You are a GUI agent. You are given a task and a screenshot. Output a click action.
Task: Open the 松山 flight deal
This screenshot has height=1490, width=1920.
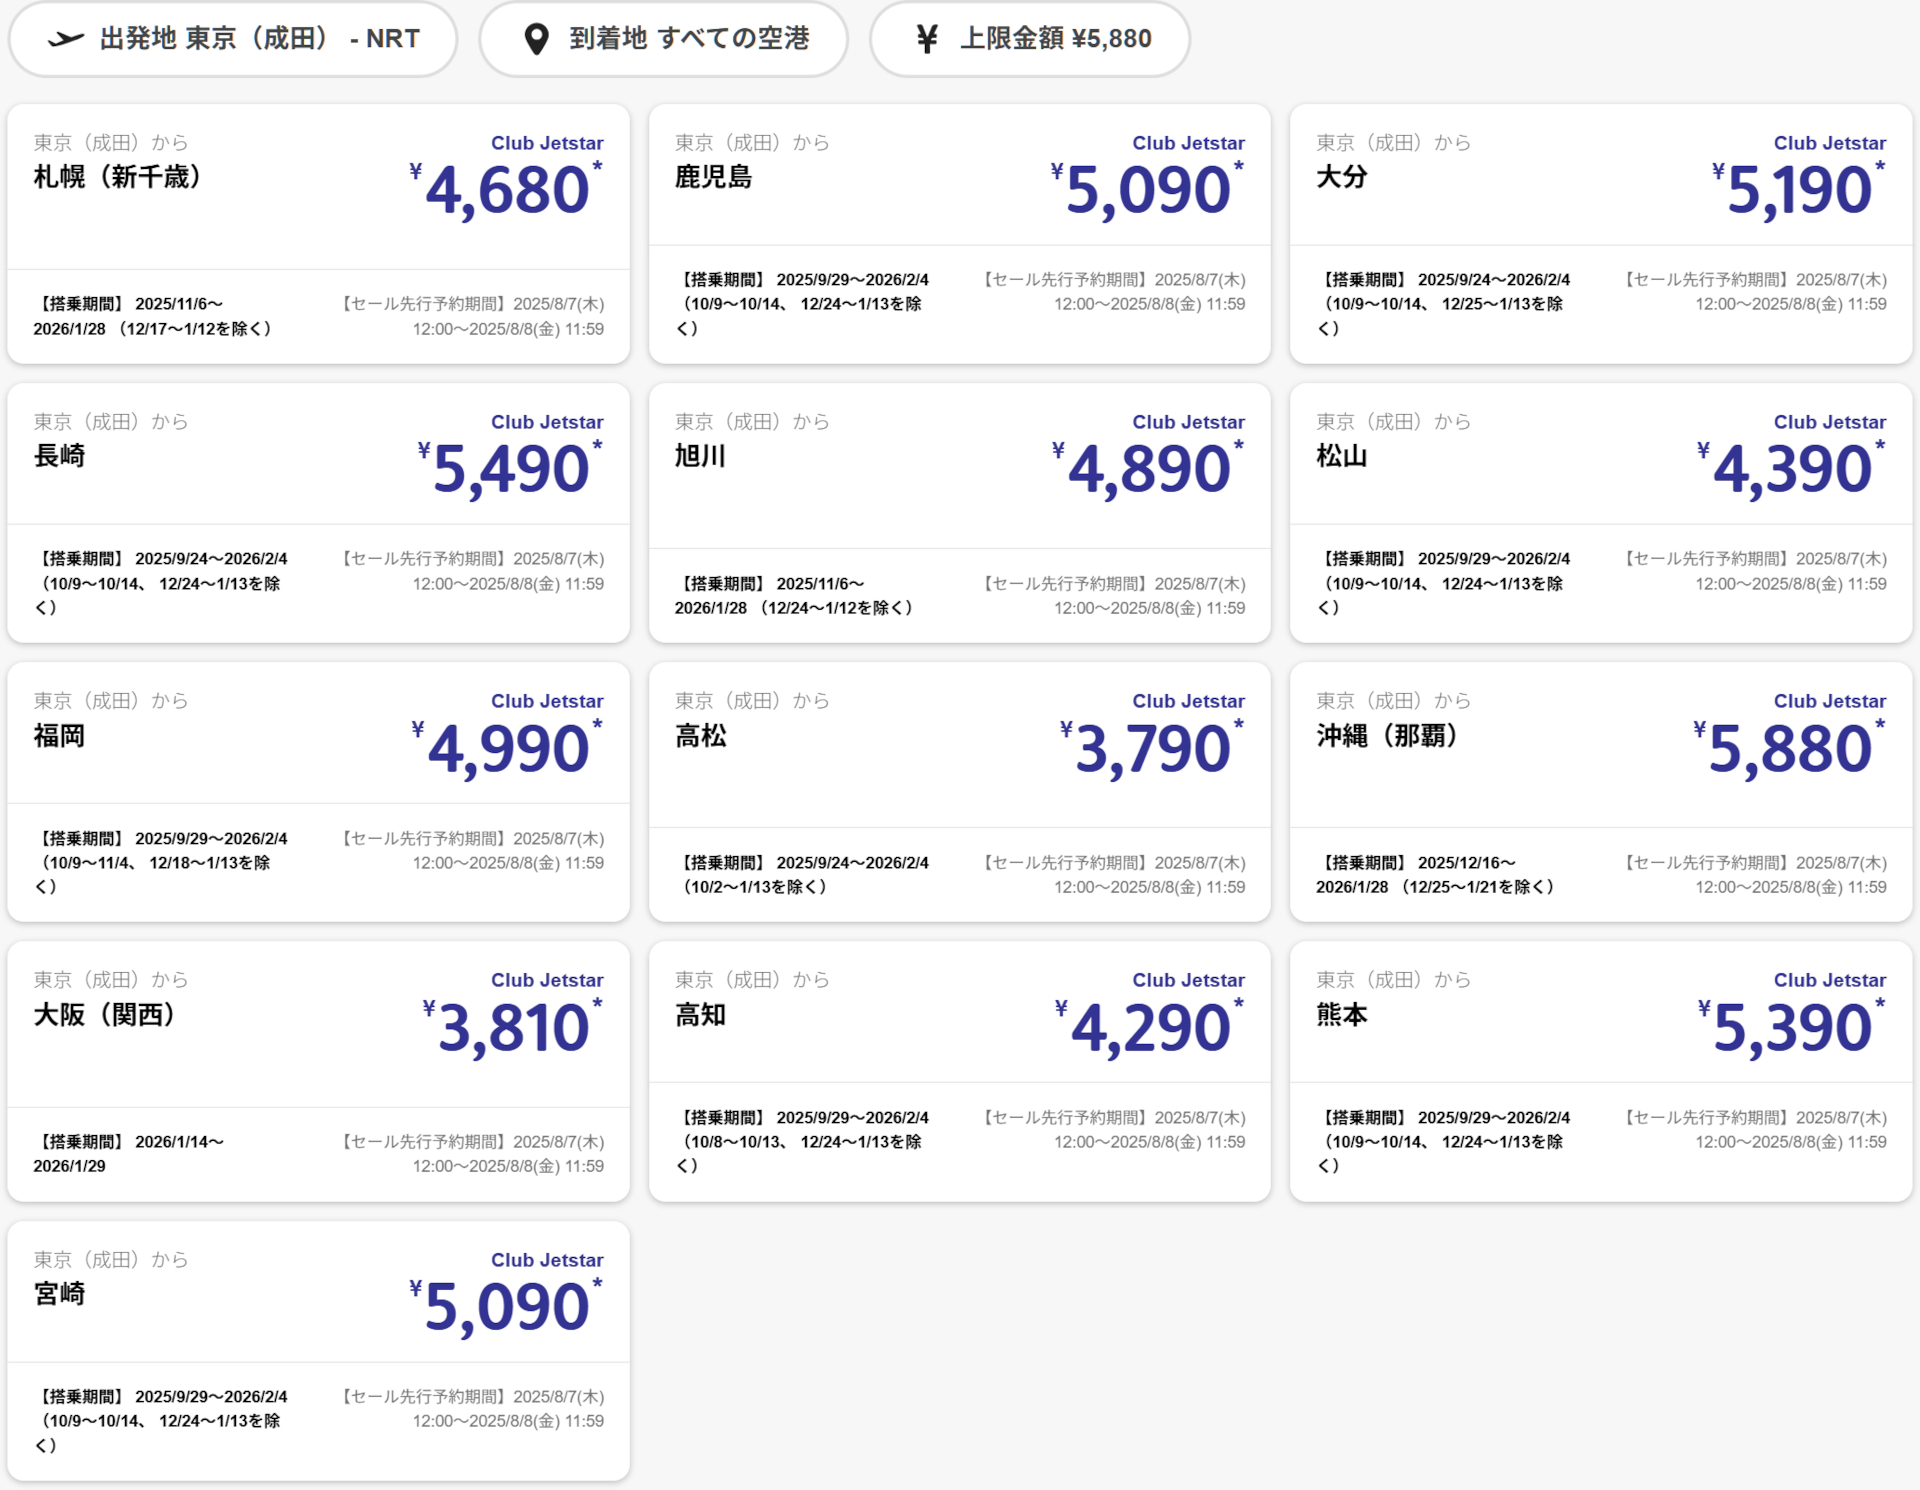pyautogui.click(x=1600, y=512)
